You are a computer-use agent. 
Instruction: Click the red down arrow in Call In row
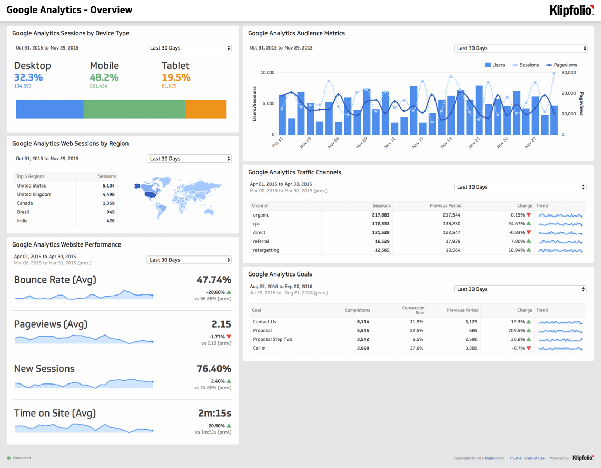click(529, 348)
